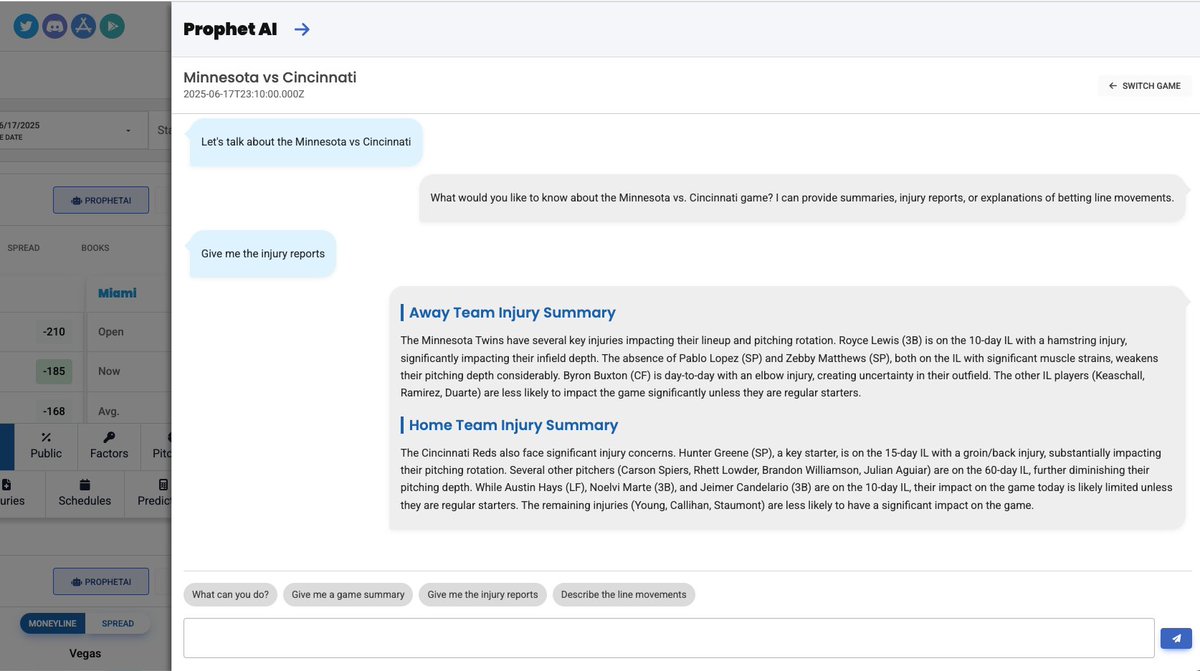Image resolution: width=1200 pixels, height=671 pixels.
Task: Open the Discord community icon
Action: (55, 26)
